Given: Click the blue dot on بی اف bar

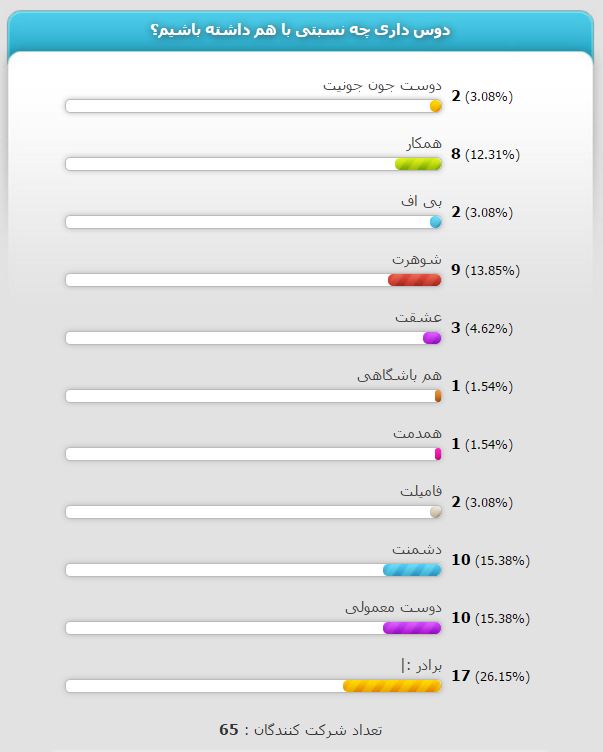Looking at the screenshot, I should (436, 222).
